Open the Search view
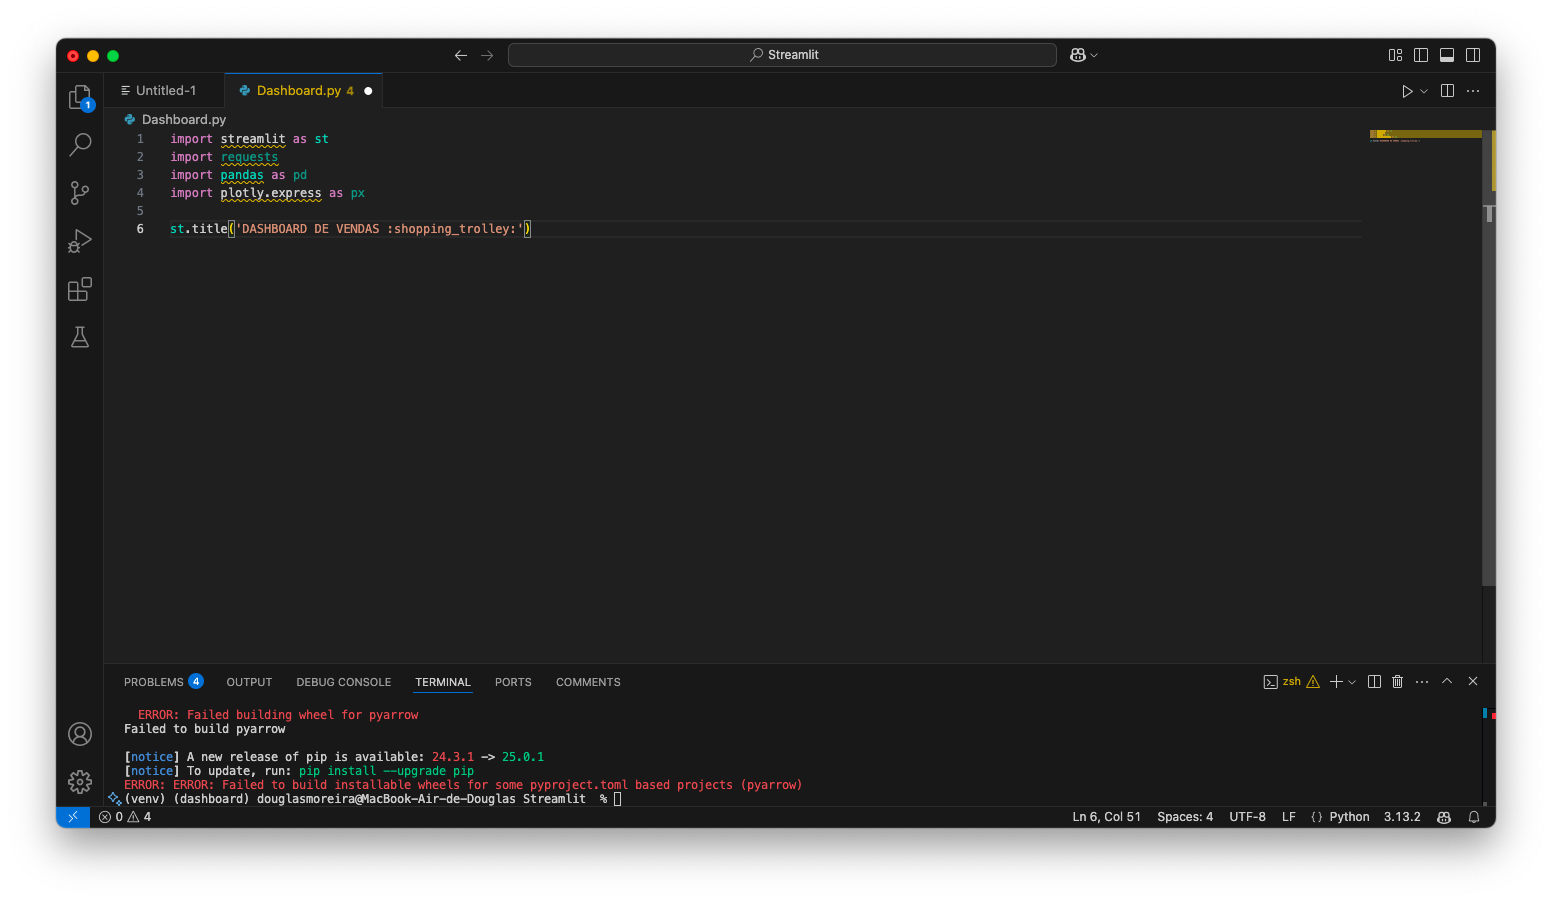This screenshot has width=1552, height=902. coord(80,145)
